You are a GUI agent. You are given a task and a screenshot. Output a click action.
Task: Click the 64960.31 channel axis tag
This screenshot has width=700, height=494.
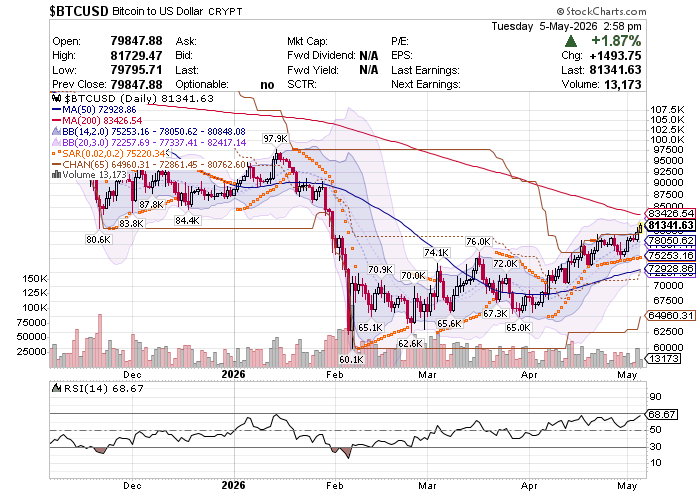click(671, 315)
